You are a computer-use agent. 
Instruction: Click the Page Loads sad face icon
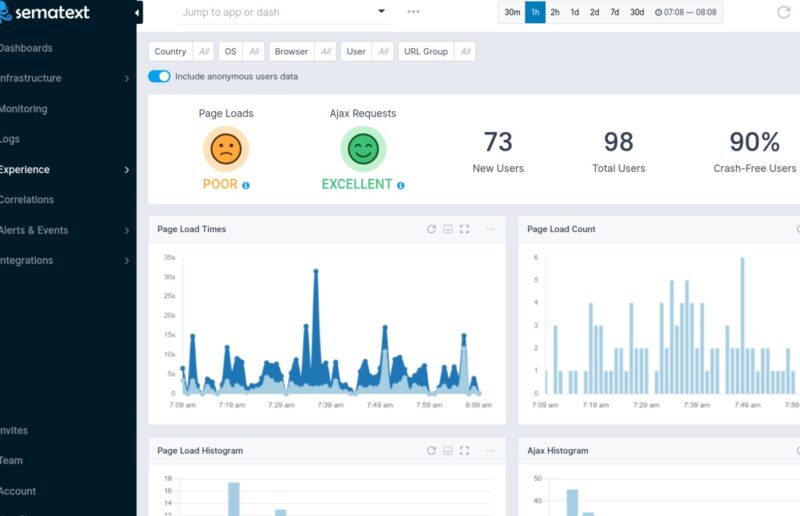[x=226, y=149]
